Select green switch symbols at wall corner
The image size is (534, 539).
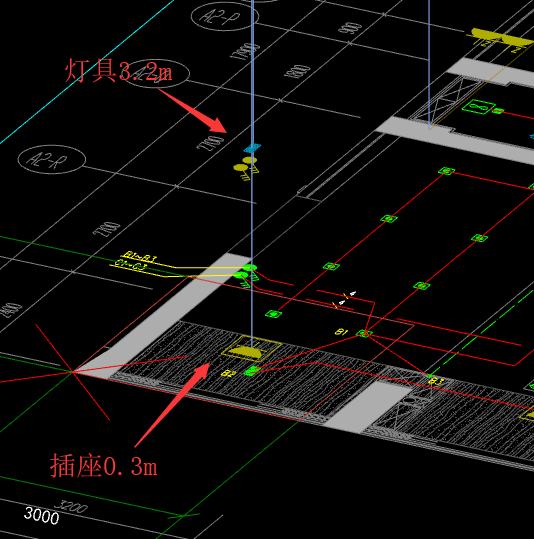click(246, 275)
